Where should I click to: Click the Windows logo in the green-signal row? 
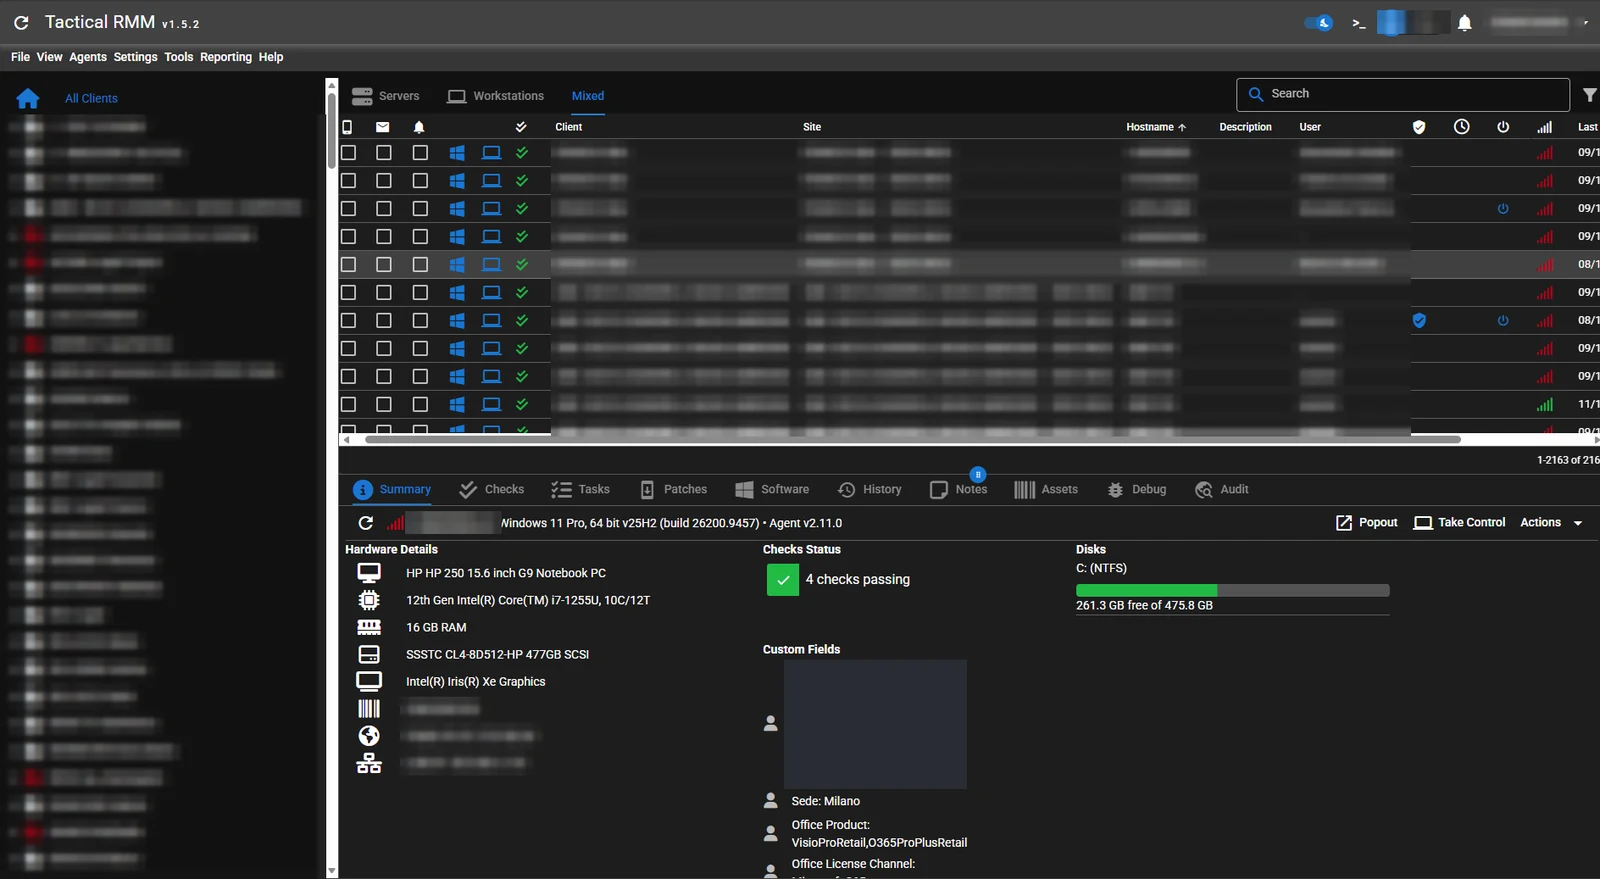pos(457,405)
